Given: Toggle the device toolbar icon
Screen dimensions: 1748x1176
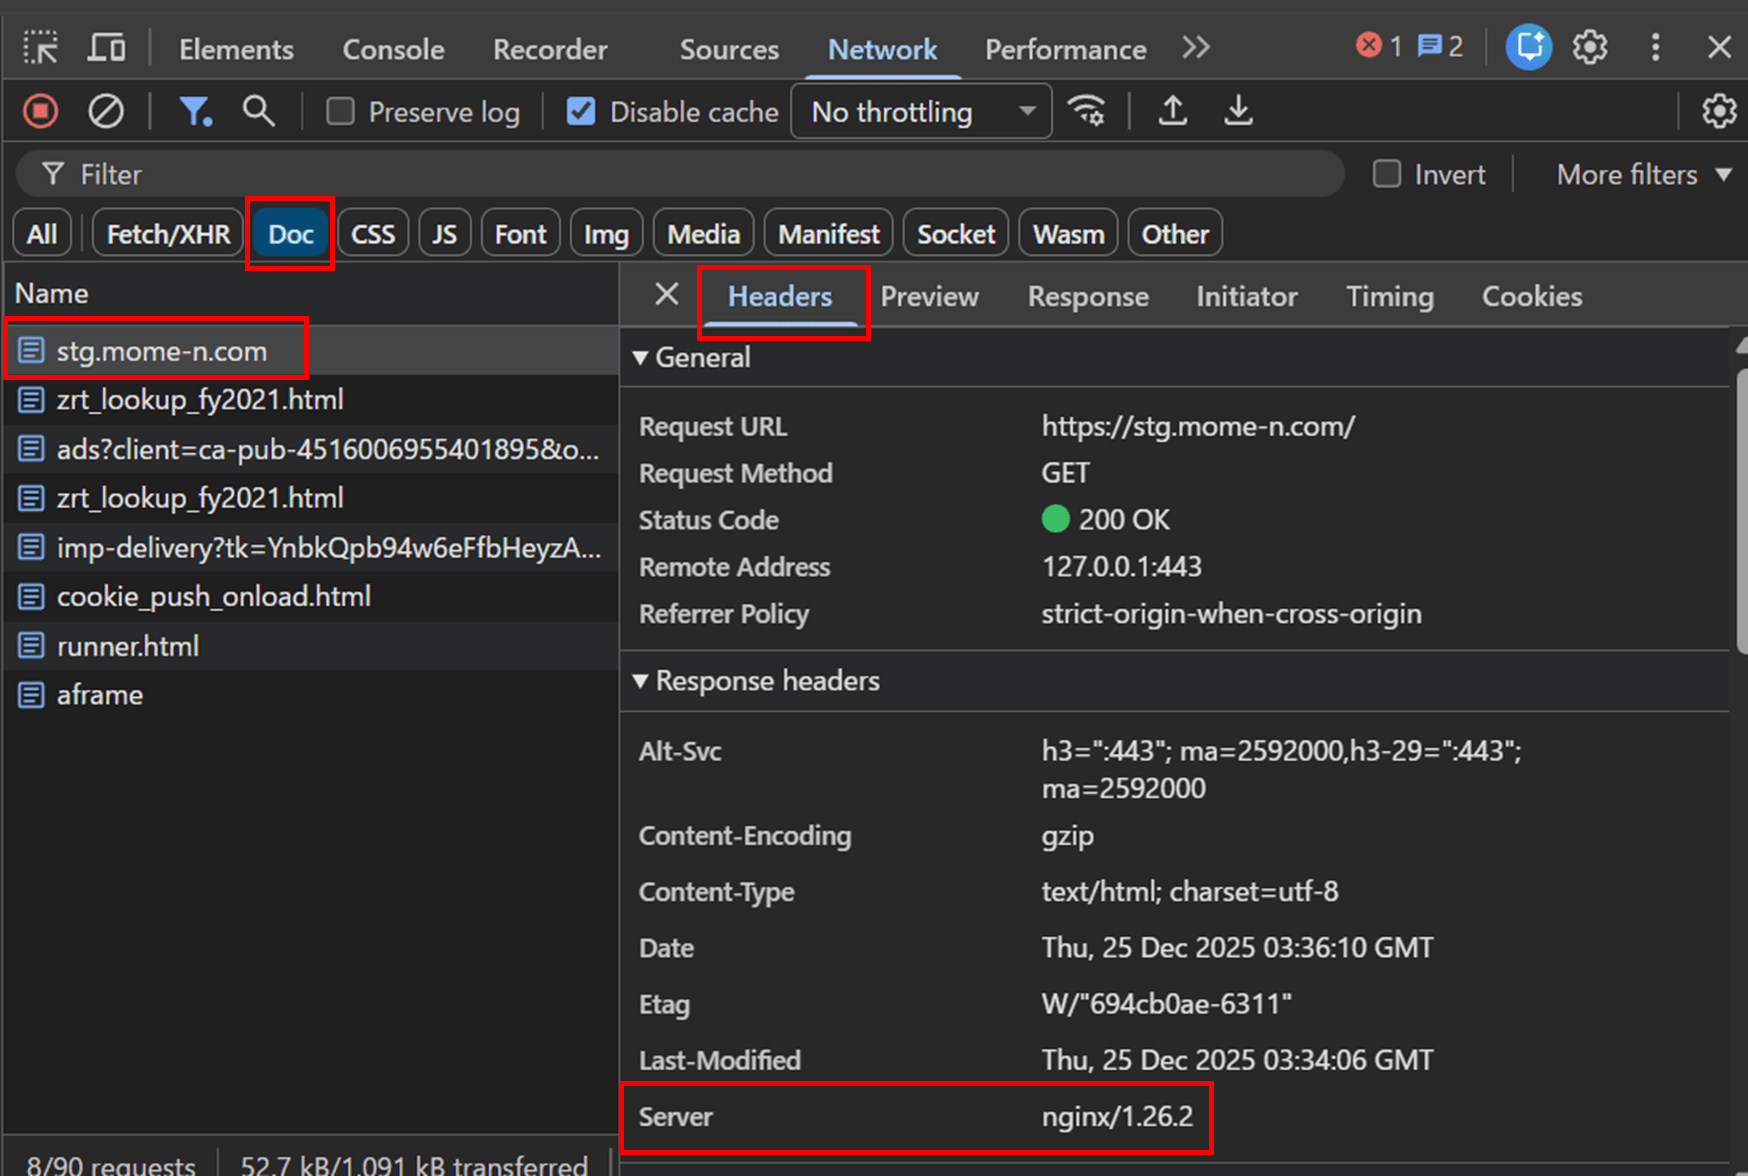Looking at the screenshot, I should pos(106,48).
